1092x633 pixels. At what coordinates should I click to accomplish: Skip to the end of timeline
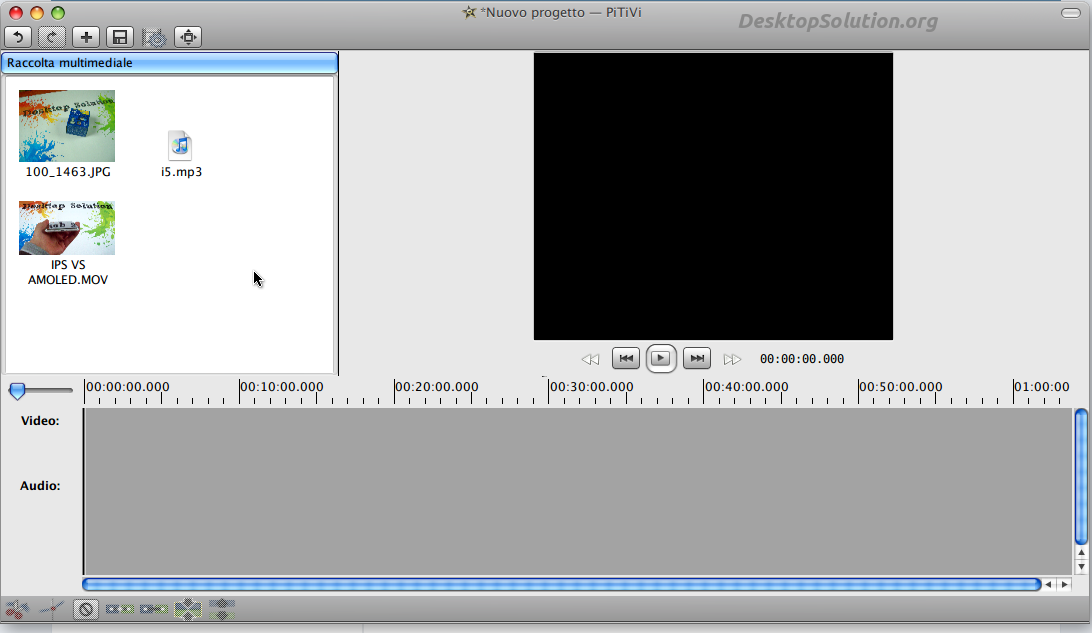696,358
